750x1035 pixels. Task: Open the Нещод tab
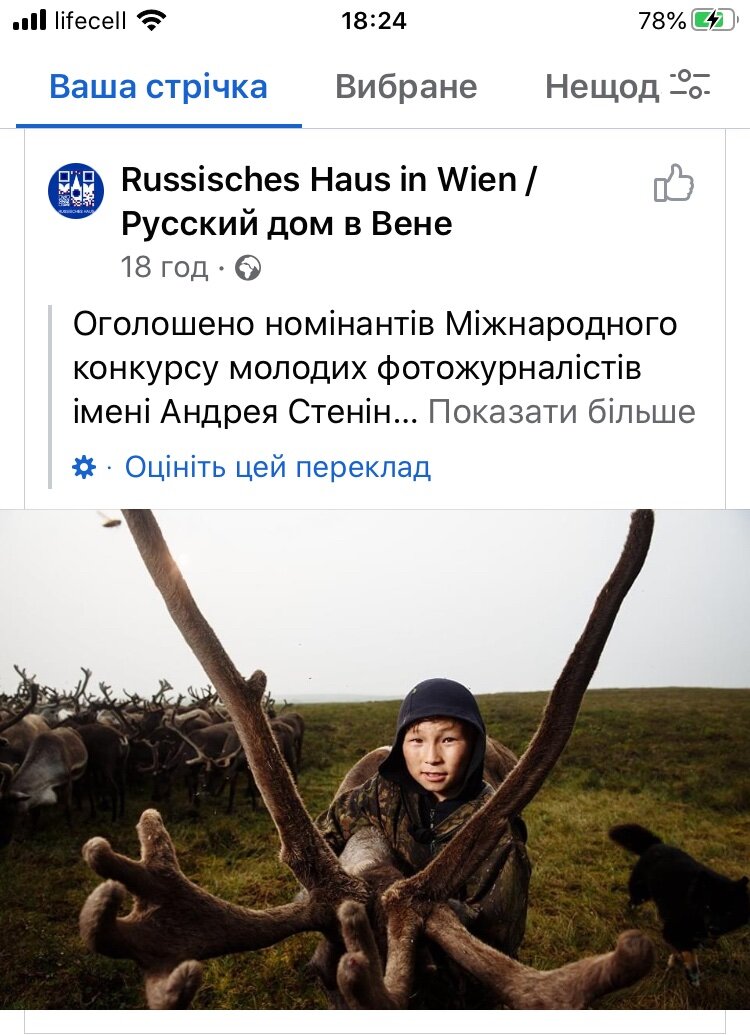pyautogui.click(x=601, y=86)
